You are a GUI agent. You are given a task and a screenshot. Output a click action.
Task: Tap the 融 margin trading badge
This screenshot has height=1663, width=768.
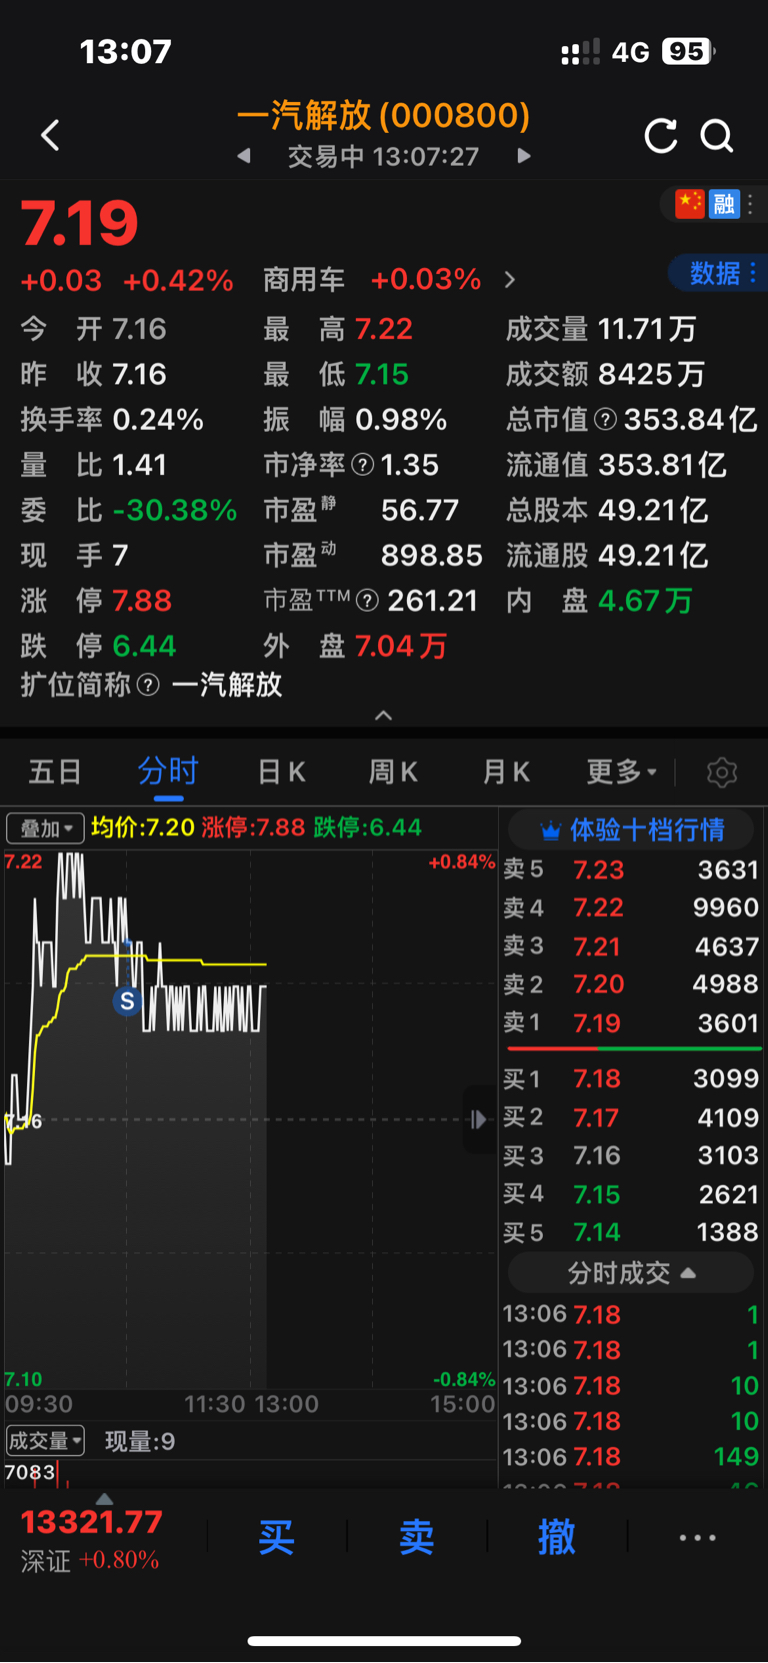point(723,204)
